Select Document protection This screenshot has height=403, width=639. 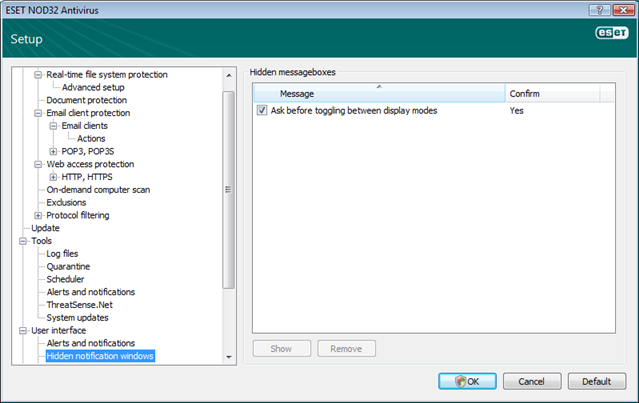point(86,100)
